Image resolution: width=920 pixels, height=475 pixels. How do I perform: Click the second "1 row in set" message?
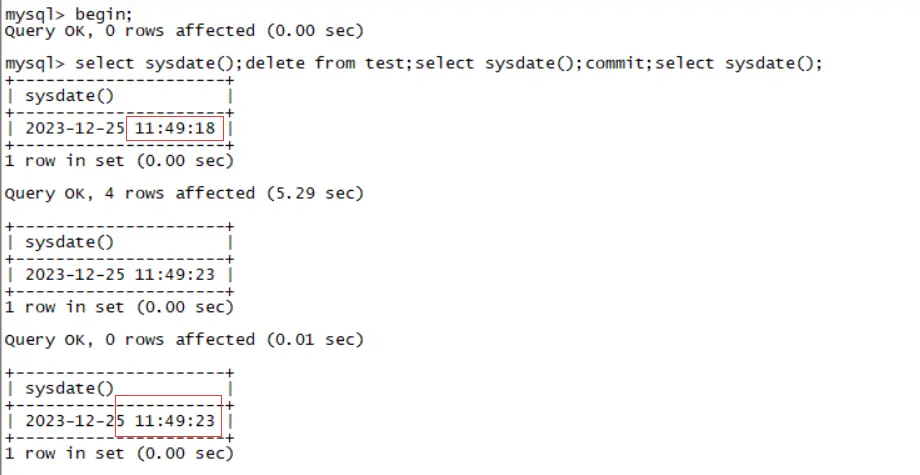point(119,307)
